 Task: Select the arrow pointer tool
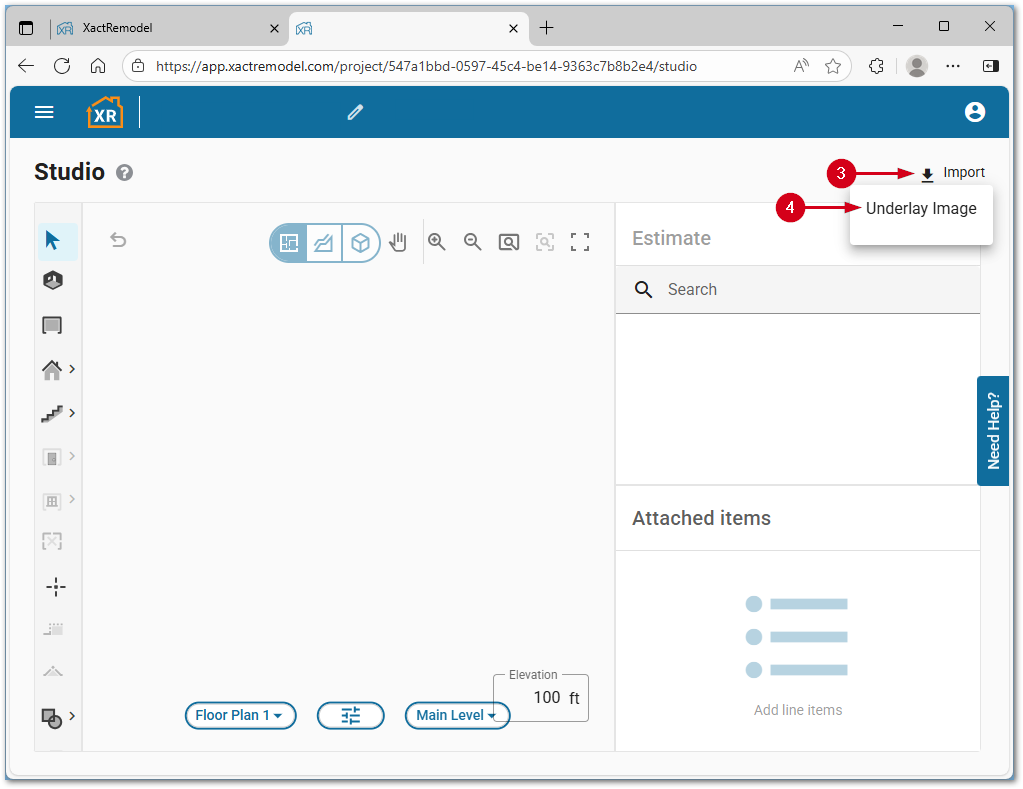tap(53, 241)
